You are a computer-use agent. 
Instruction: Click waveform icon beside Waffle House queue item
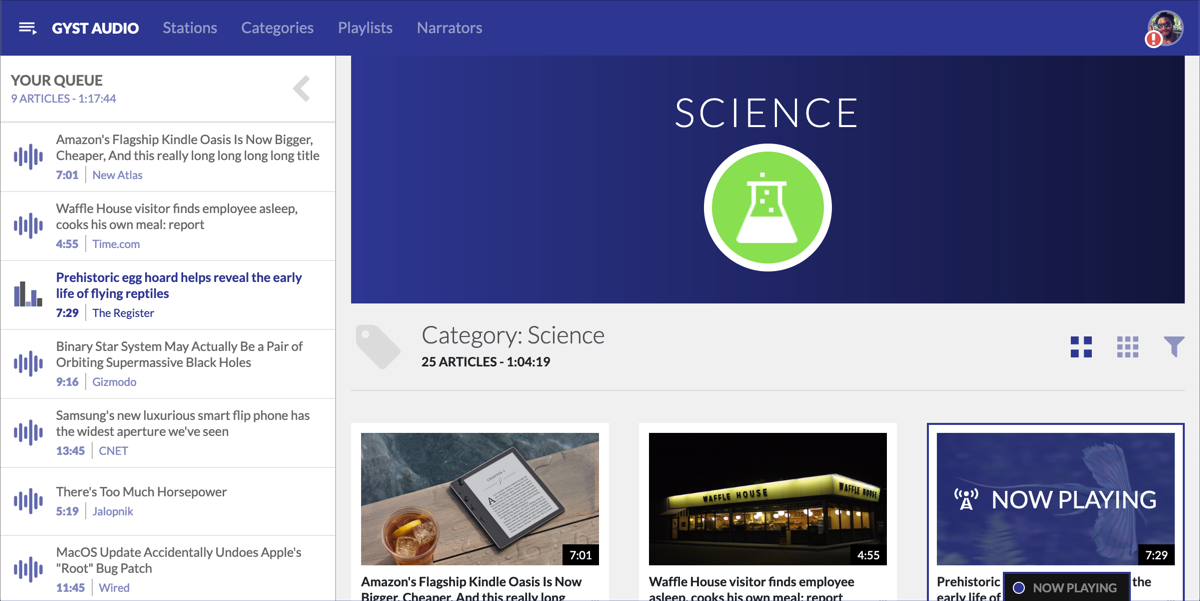tap(28, 226)
